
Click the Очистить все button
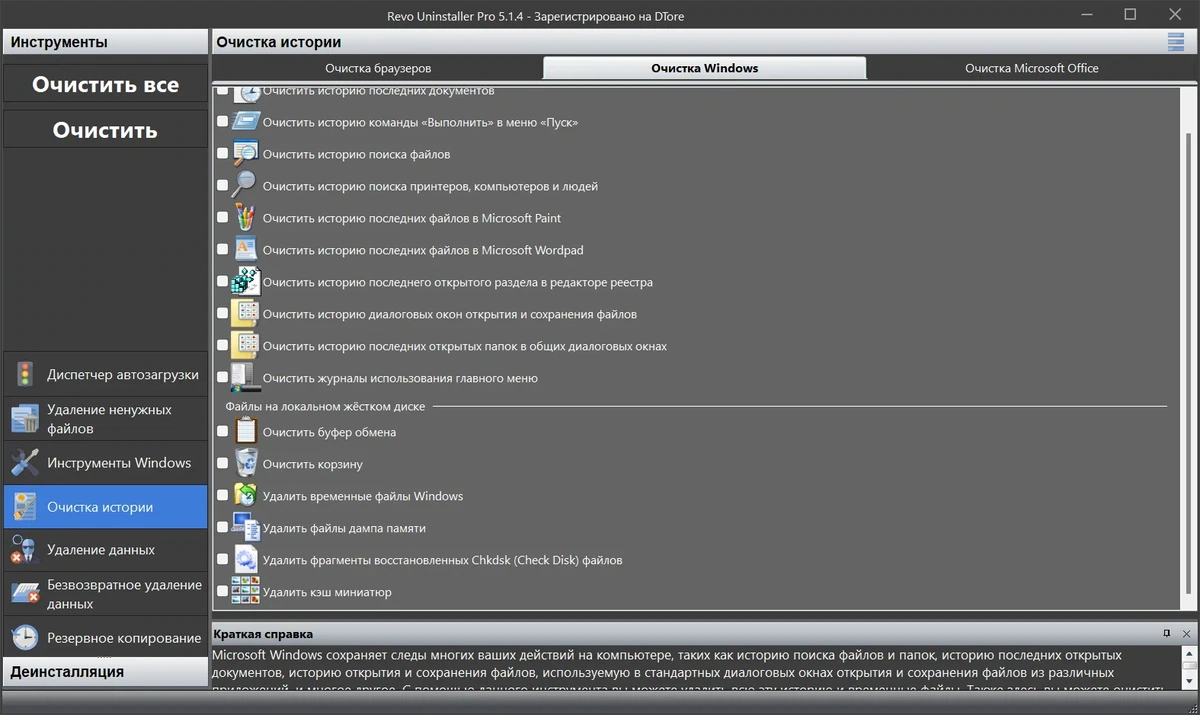105,85
